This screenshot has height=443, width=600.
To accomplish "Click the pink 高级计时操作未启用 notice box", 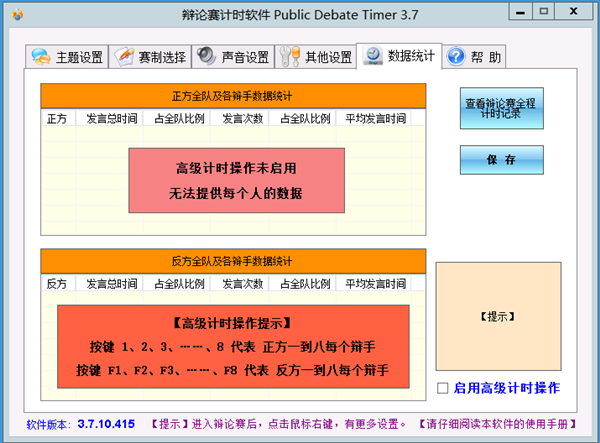I will pyautogui.click(x=236, y=181).
